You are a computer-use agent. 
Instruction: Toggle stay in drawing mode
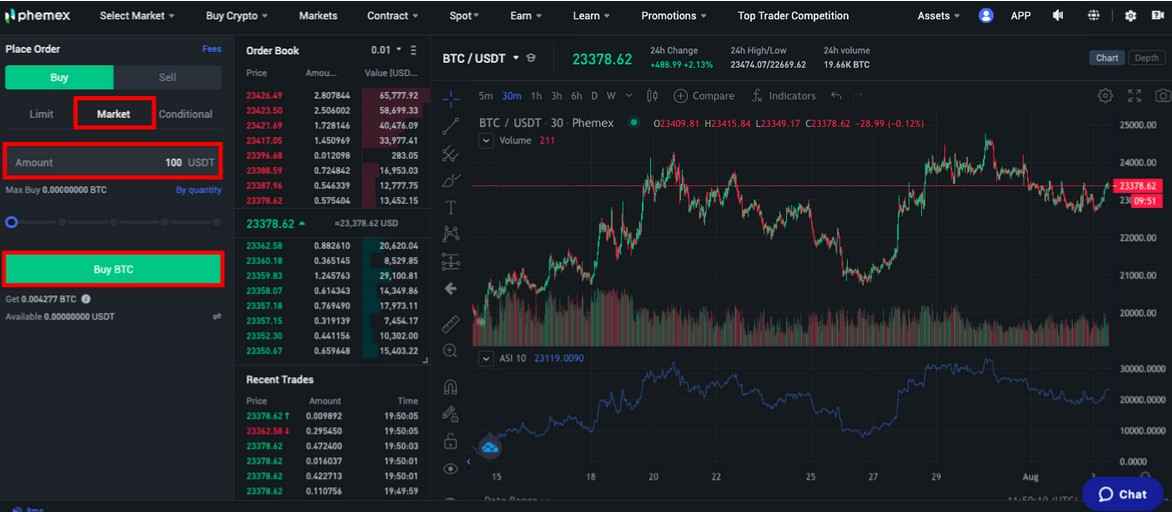(451, 413)
